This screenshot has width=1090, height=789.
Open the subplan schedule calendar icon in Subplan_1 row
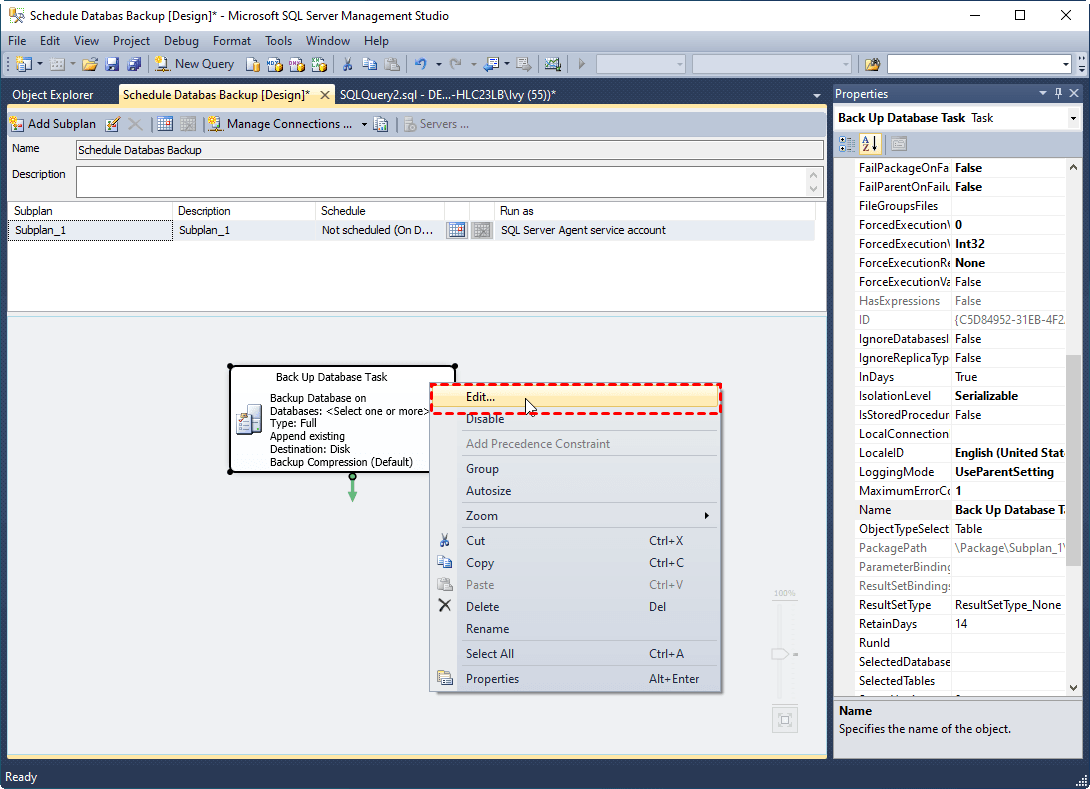coord(456,230)
